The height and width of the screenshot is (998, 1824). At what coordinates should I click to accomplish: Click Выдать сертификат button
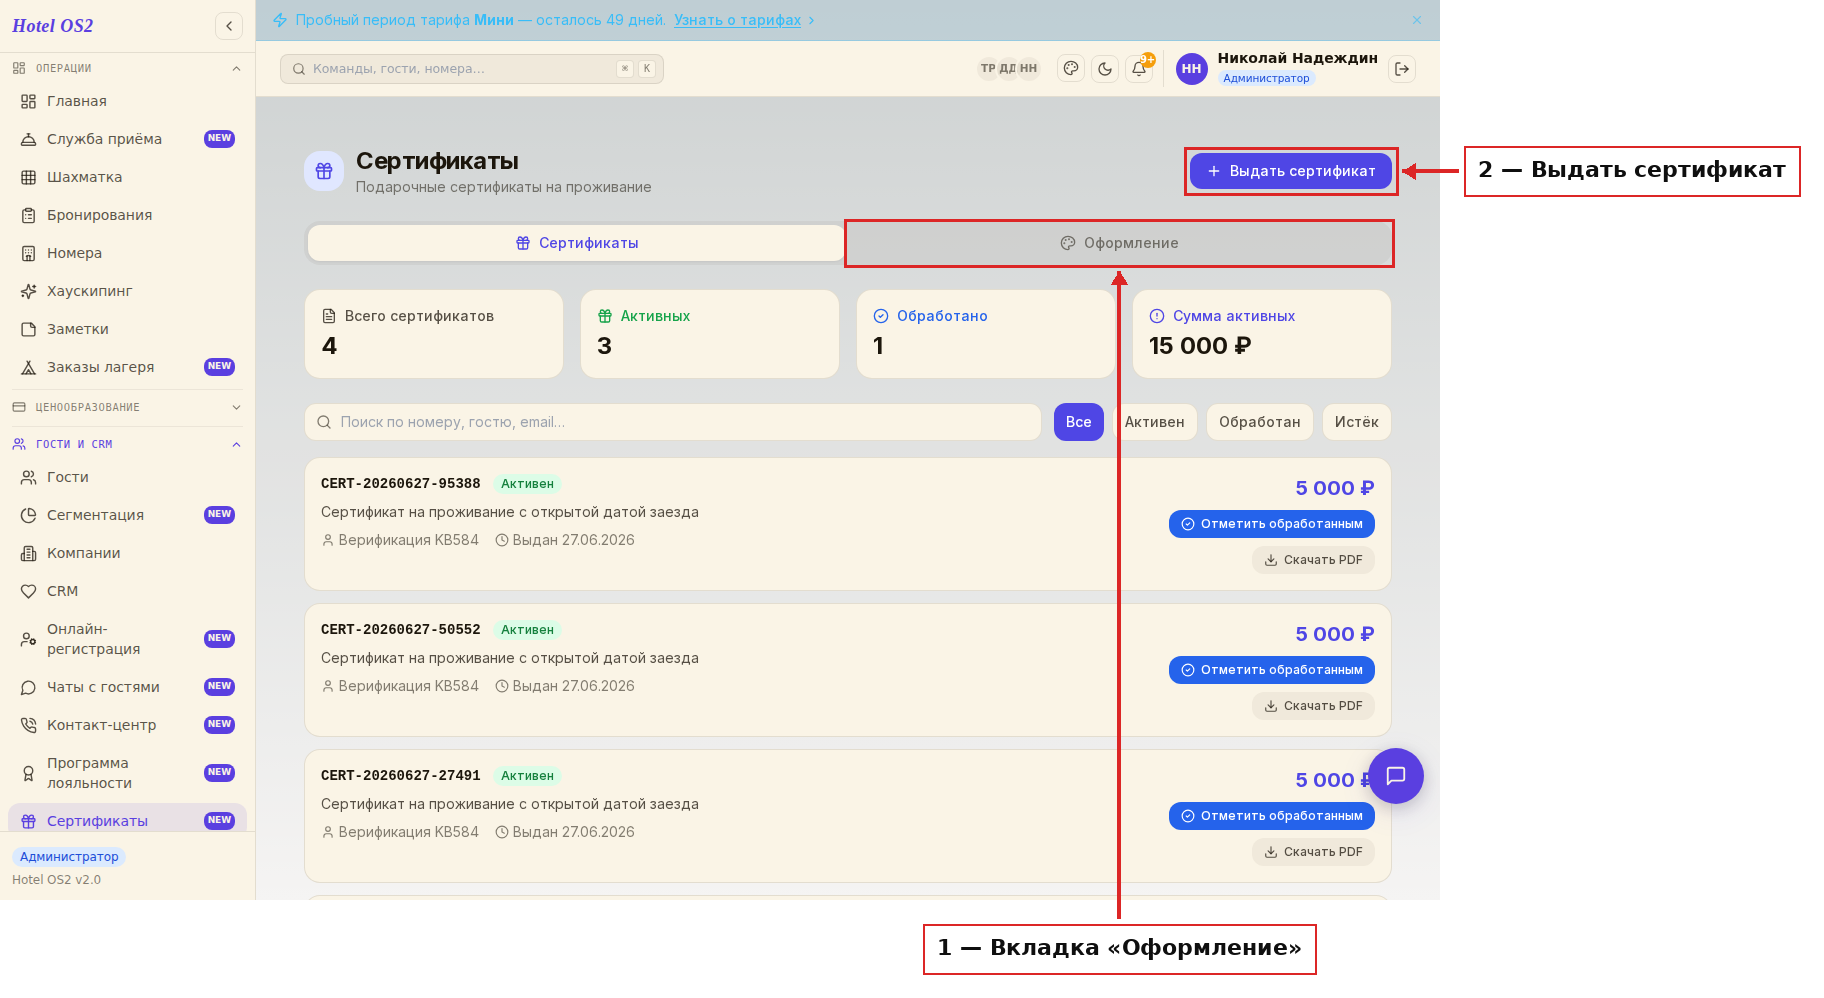(x=1291, y=171)
